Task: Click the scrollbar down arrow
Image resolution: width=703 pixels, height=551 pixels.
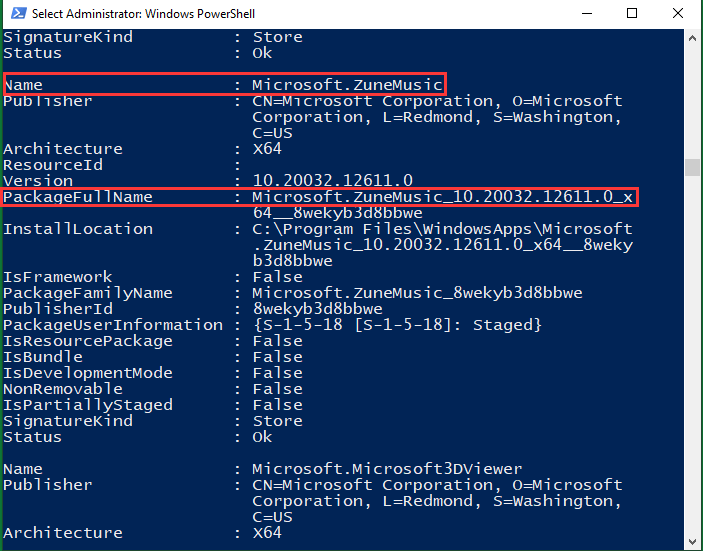Action: click(692, 542)
